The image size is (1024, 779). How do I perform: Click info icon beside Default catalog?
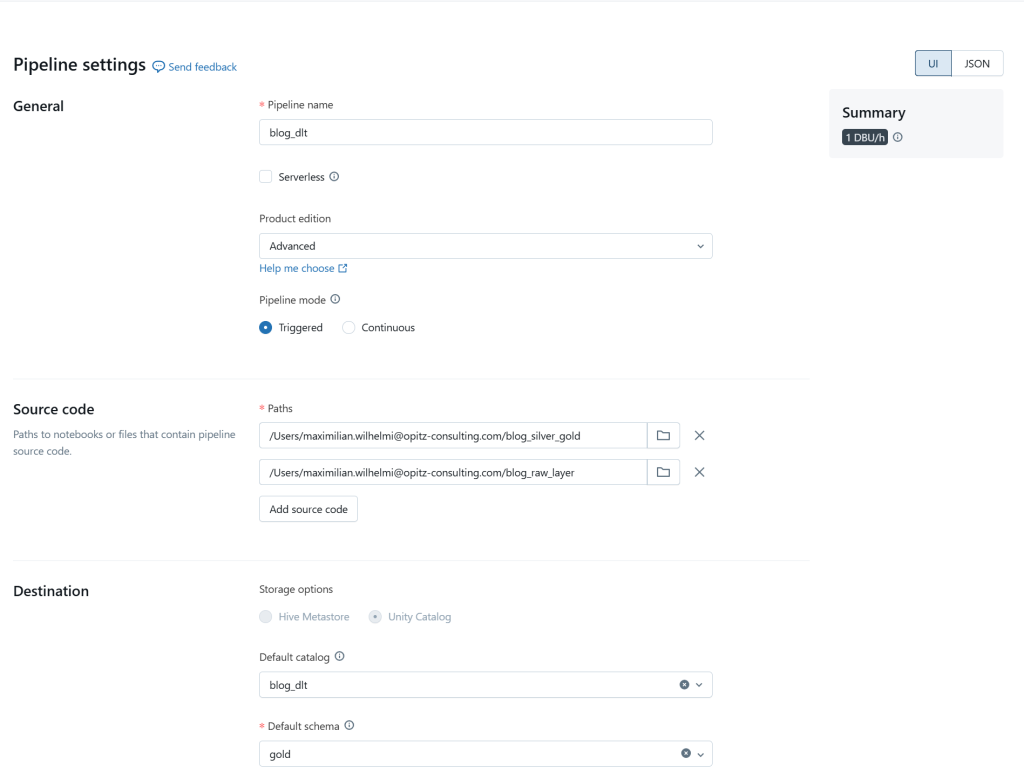pos(340,657)
